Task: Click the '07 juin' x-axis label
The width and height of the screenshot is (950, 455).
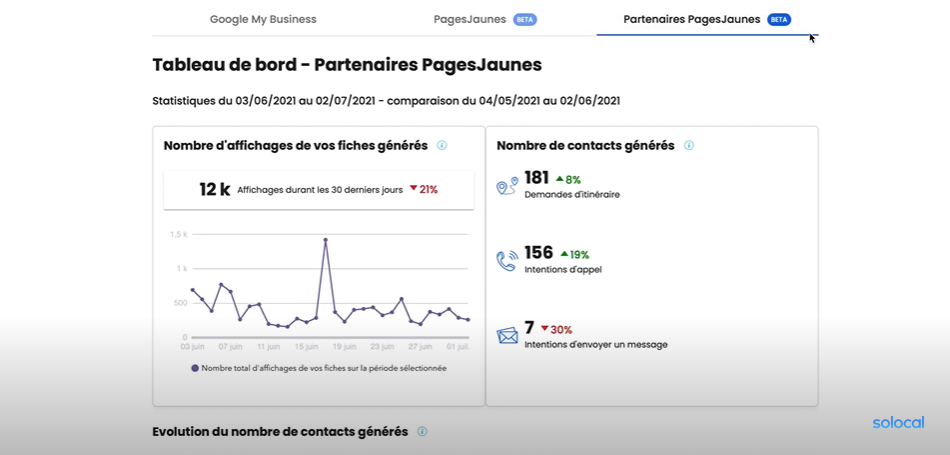Action: coord(231,347)
